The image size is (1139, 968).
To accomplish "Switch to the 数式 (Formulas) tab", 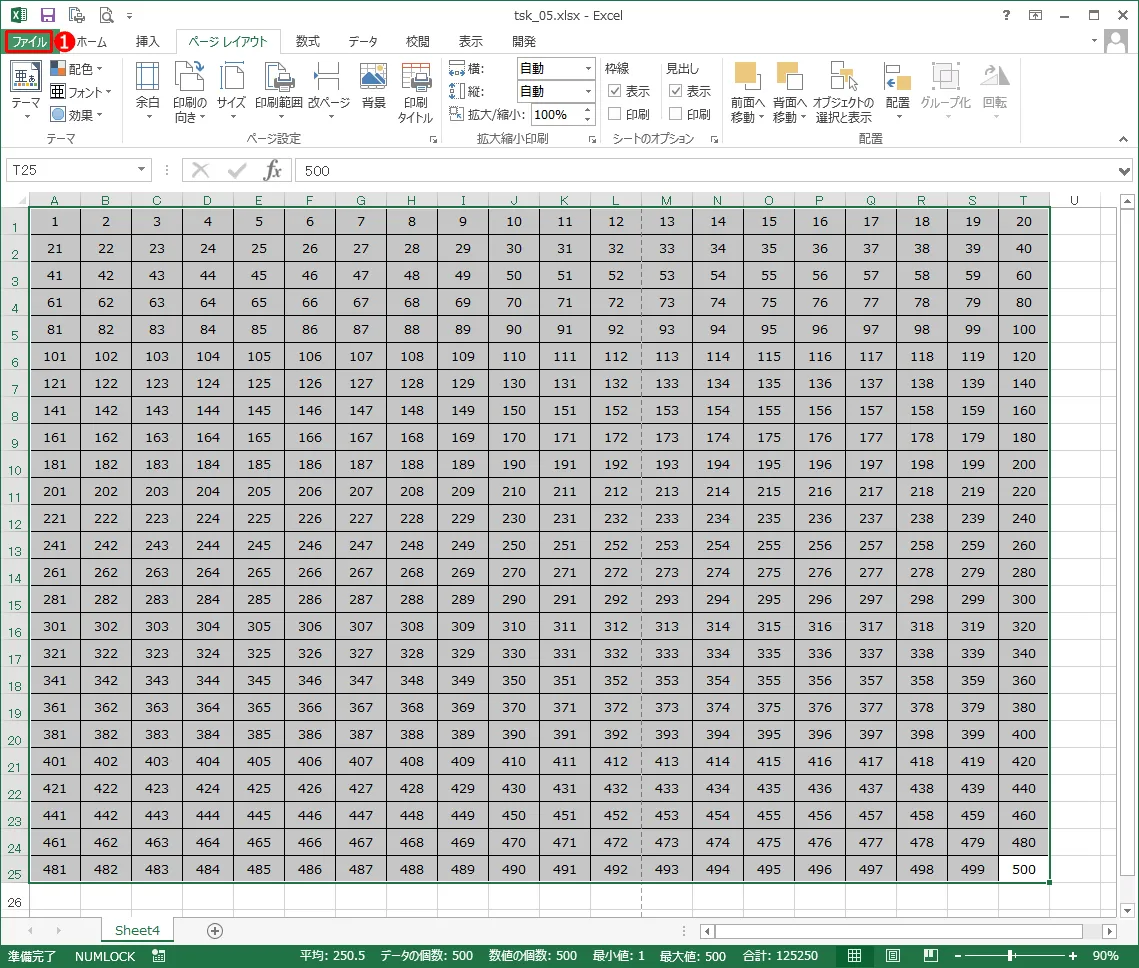I will click(307, 41).
